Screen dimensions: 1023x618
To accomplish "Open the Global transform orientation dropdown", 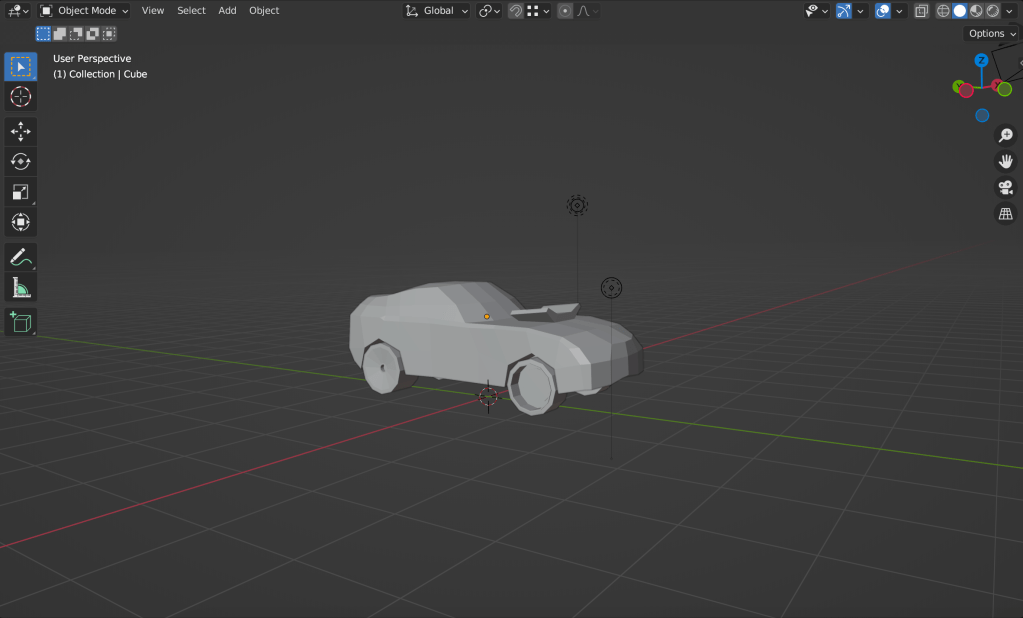I will [x=437, y=11].
